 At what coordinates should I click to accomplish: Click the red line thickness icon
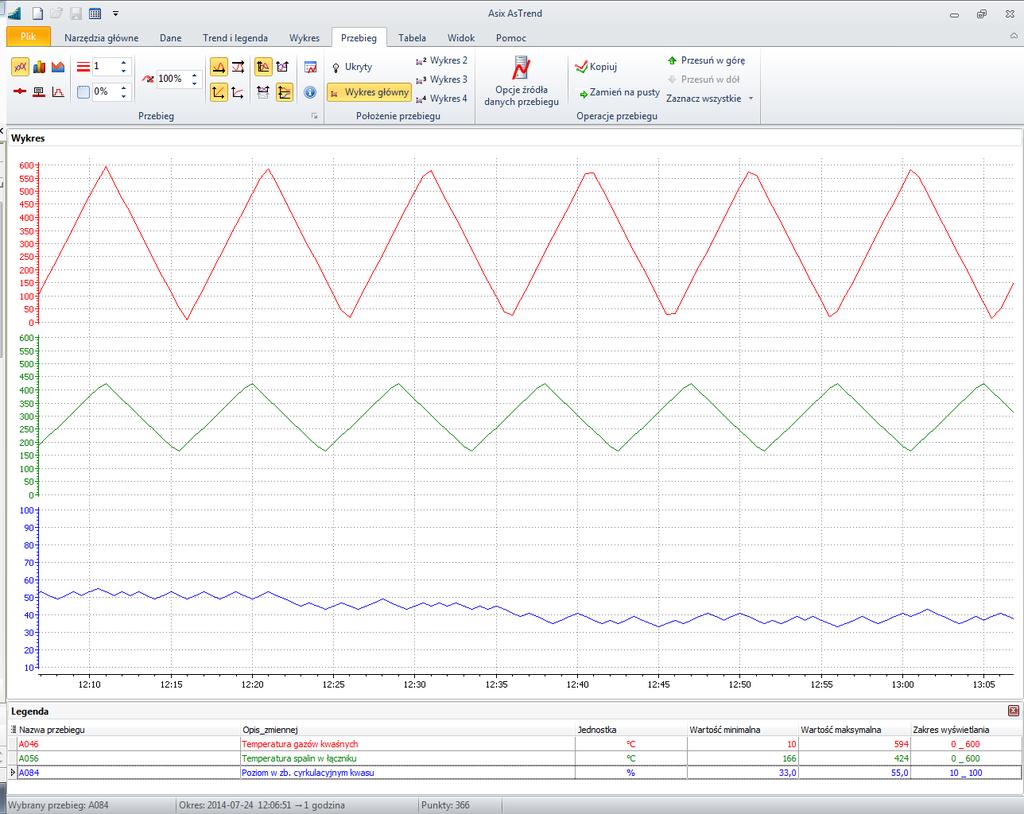coord(83,67)
